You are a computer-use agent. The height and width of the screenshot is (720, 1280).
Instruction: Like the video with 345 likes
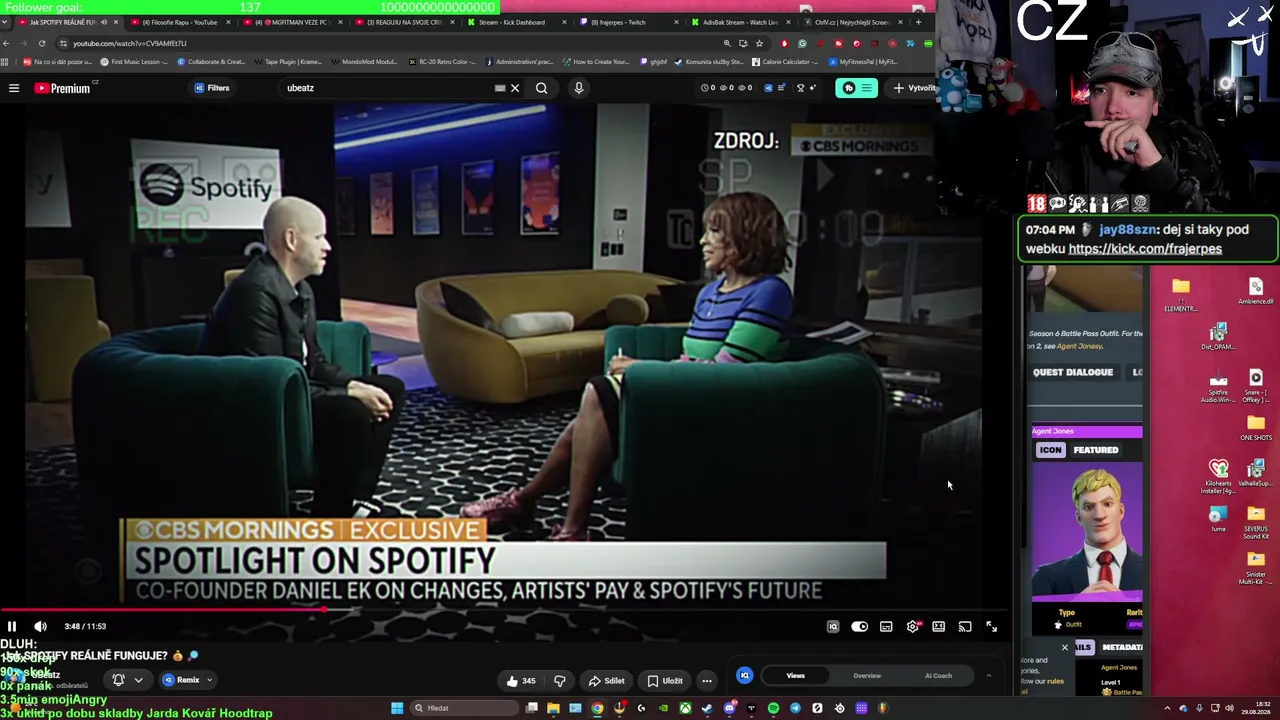[521, 681]
